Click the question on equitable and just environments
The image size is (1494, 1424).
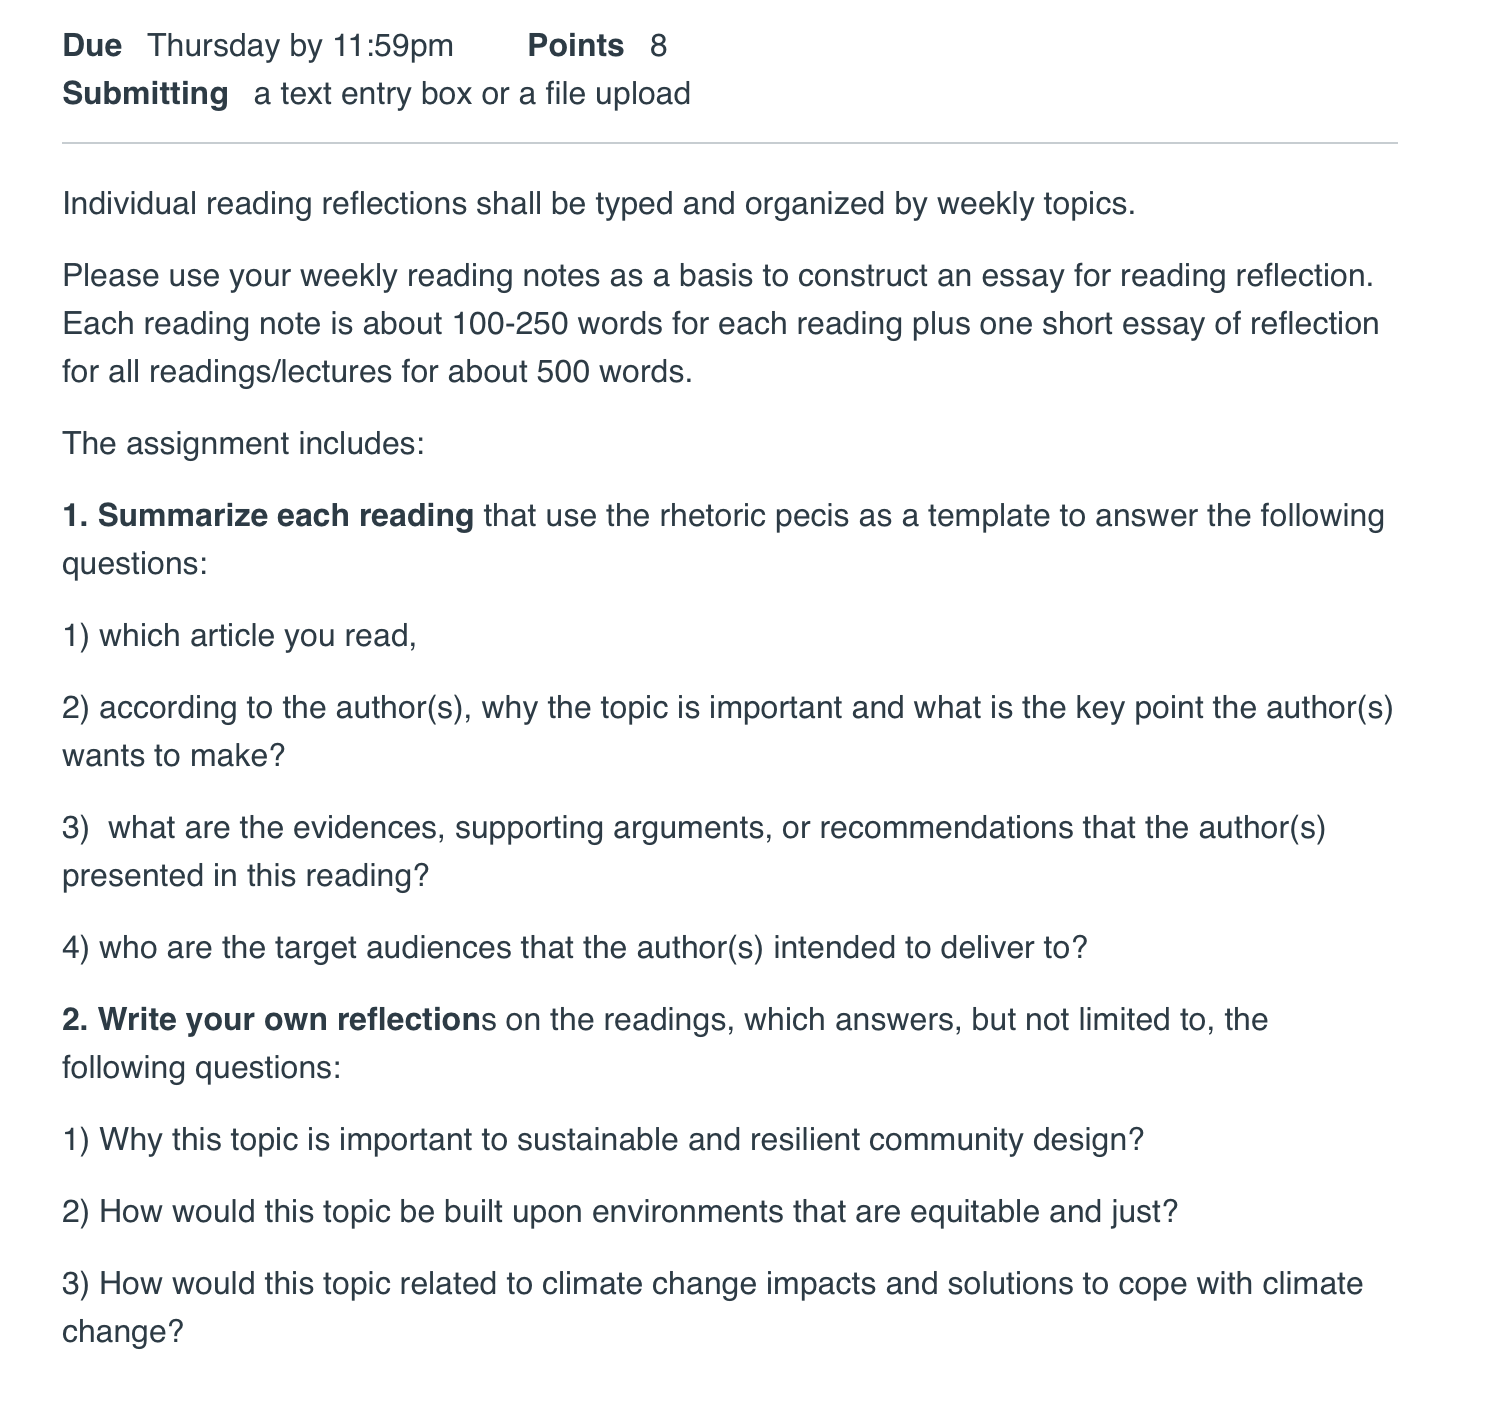620,1212
